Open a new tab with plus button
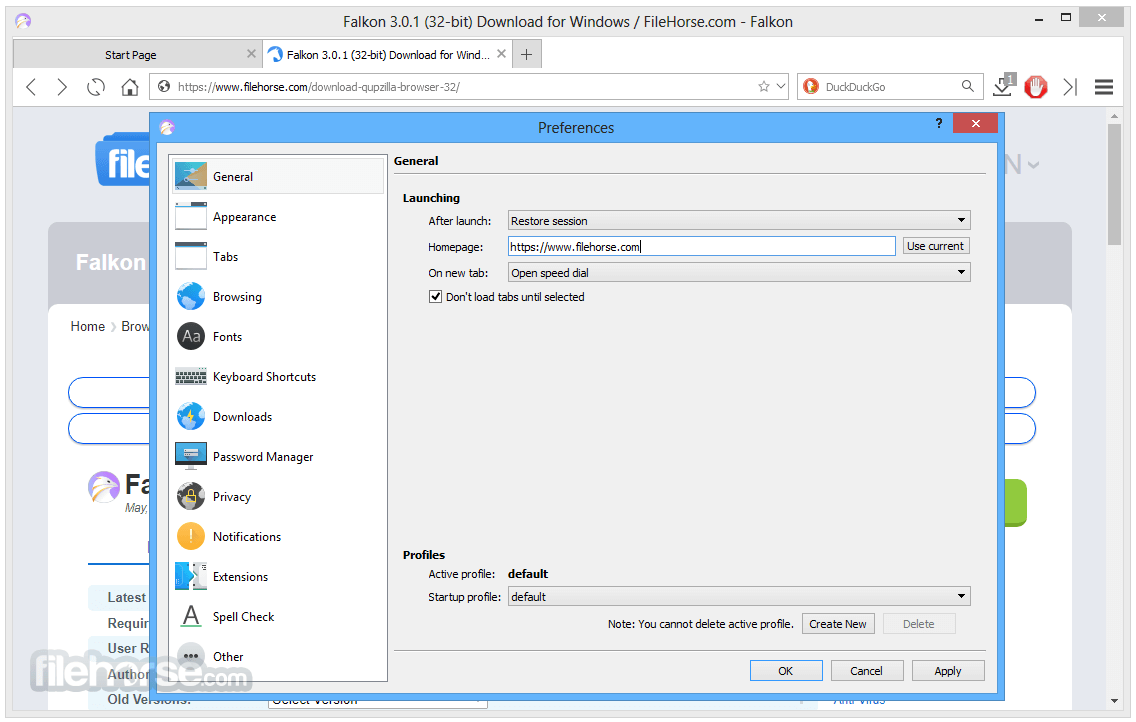1136x722 pixels. click(x=527, y=54)
